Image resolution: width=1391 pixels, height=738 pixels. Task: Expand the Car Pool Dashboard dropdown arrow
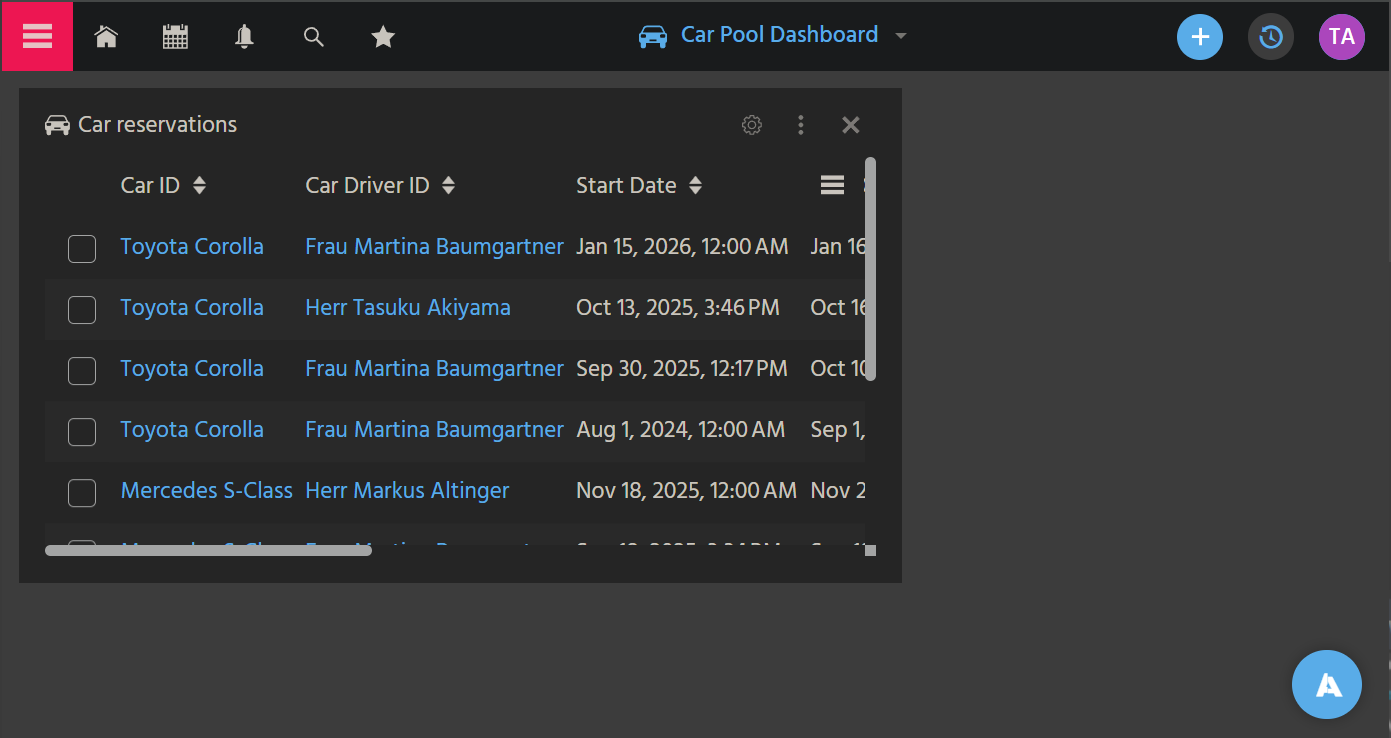tap(901, 36)
